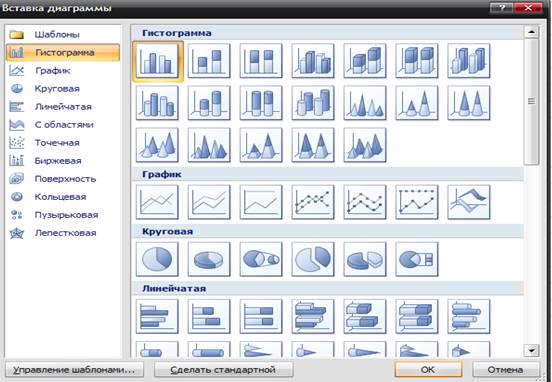Choose the 3-D stacked column chart

click(x=365, y=61)
